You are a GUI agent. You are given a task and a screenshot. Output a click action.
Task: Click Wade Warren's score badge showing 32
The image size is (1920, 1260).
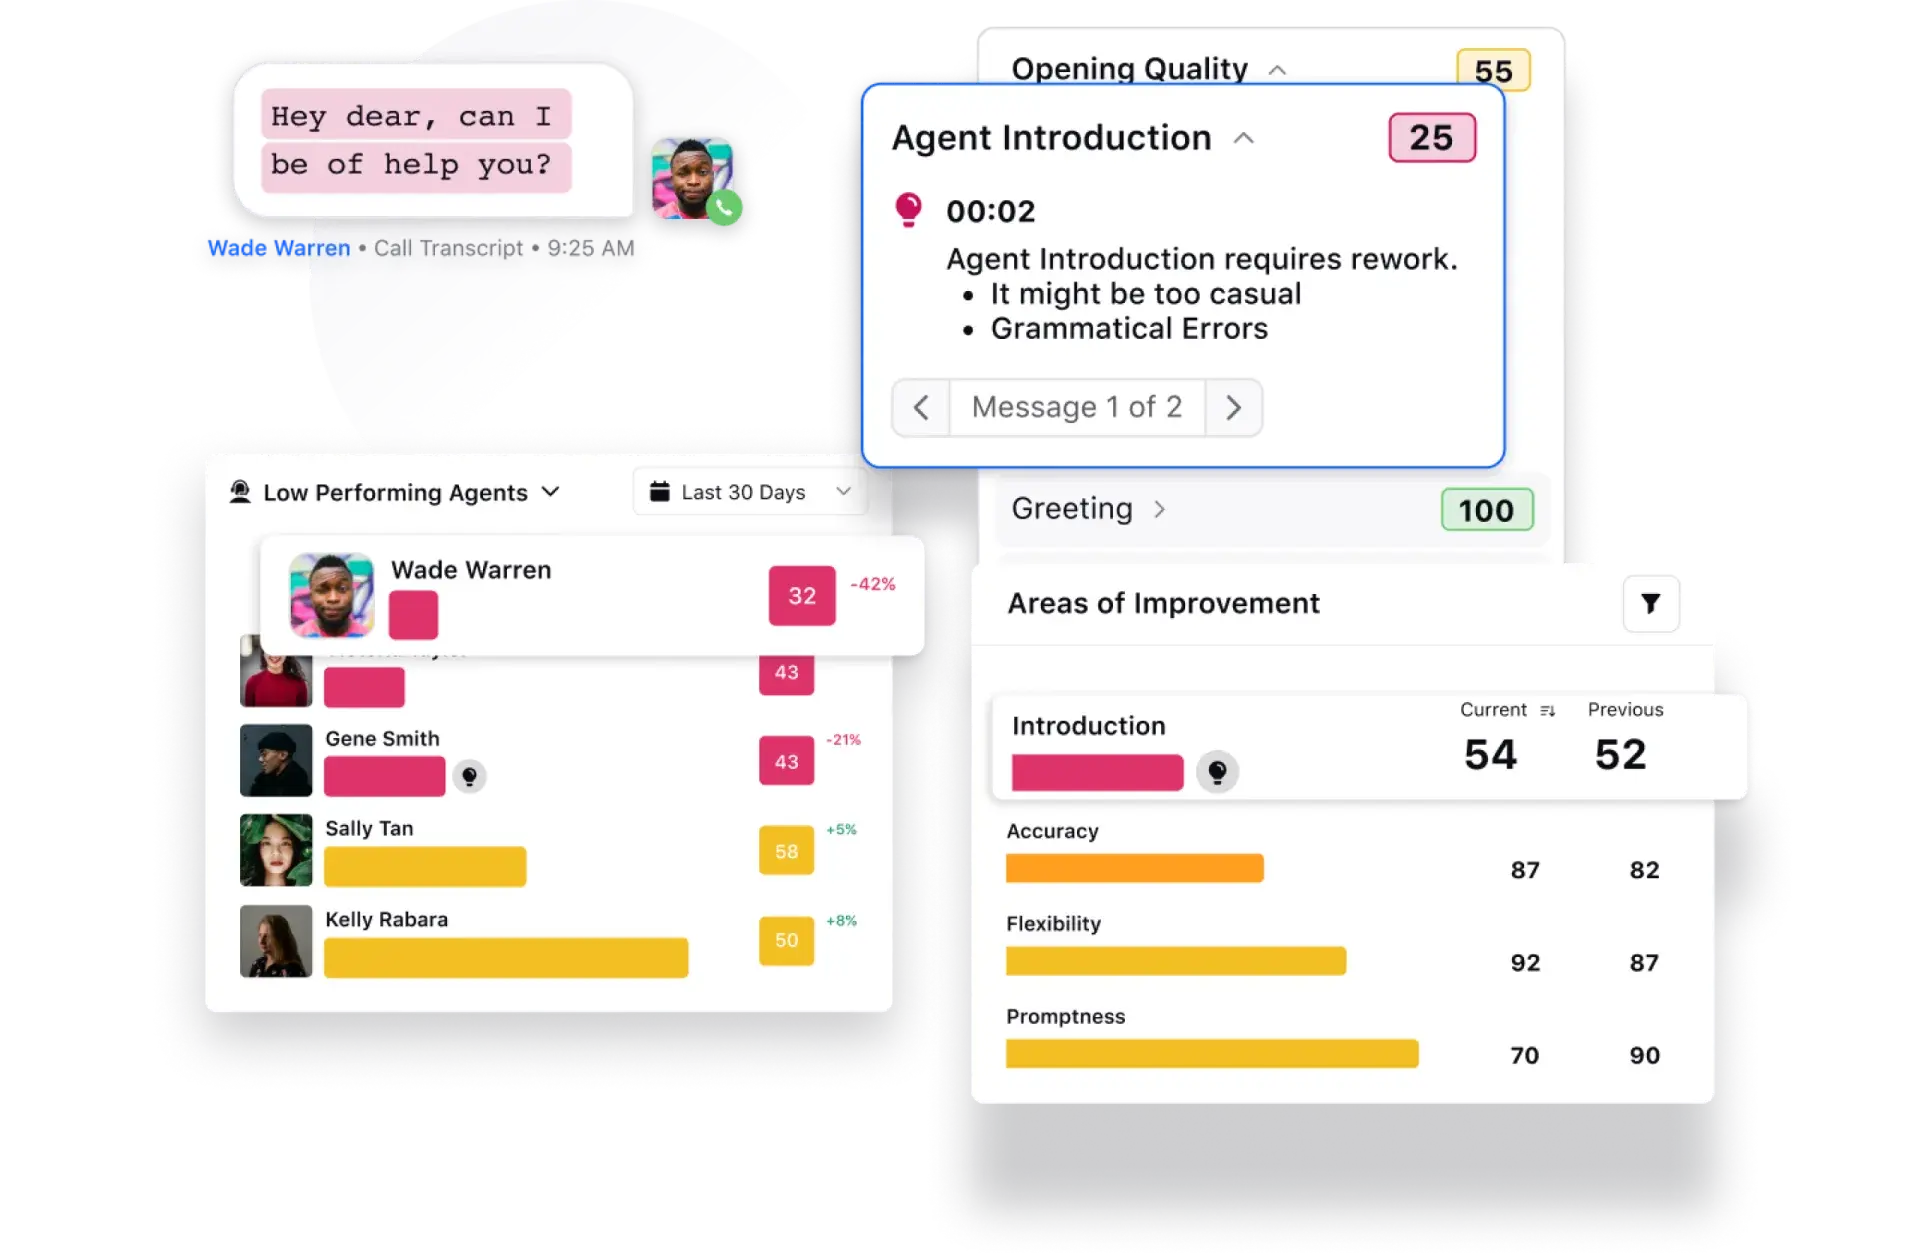click(x=796, y=595)
